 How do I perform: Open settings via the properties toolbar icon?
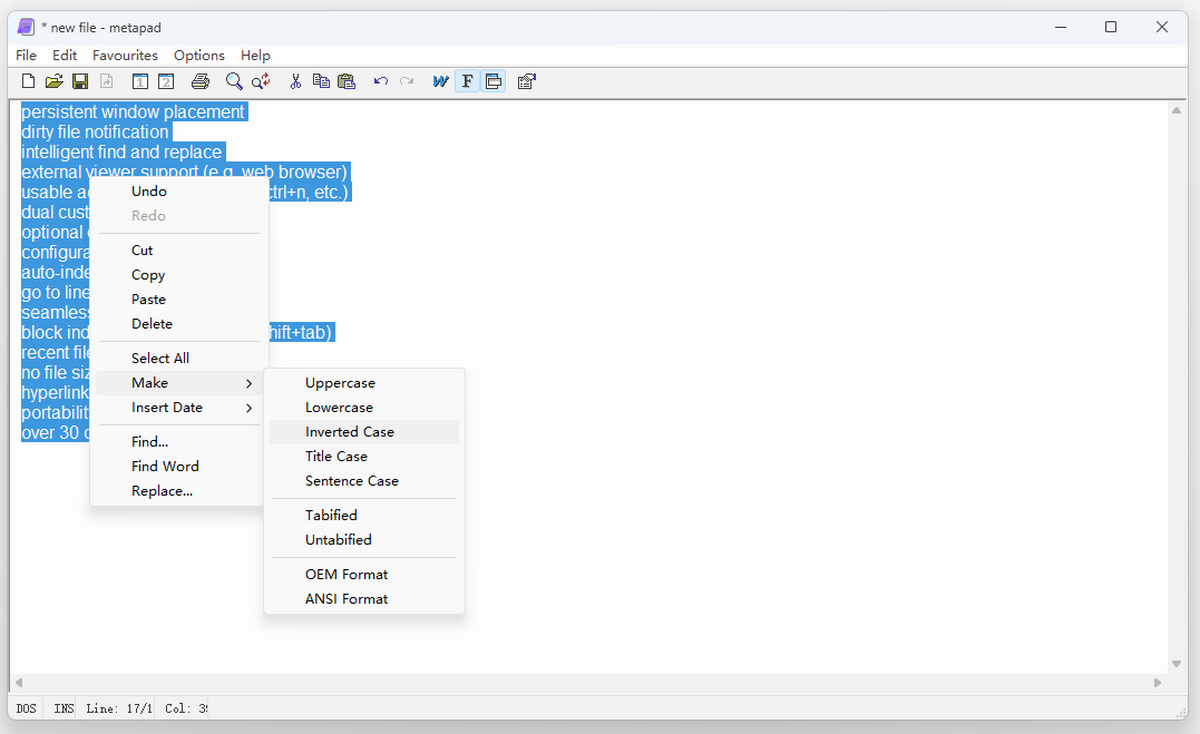[x=527, y=82]
